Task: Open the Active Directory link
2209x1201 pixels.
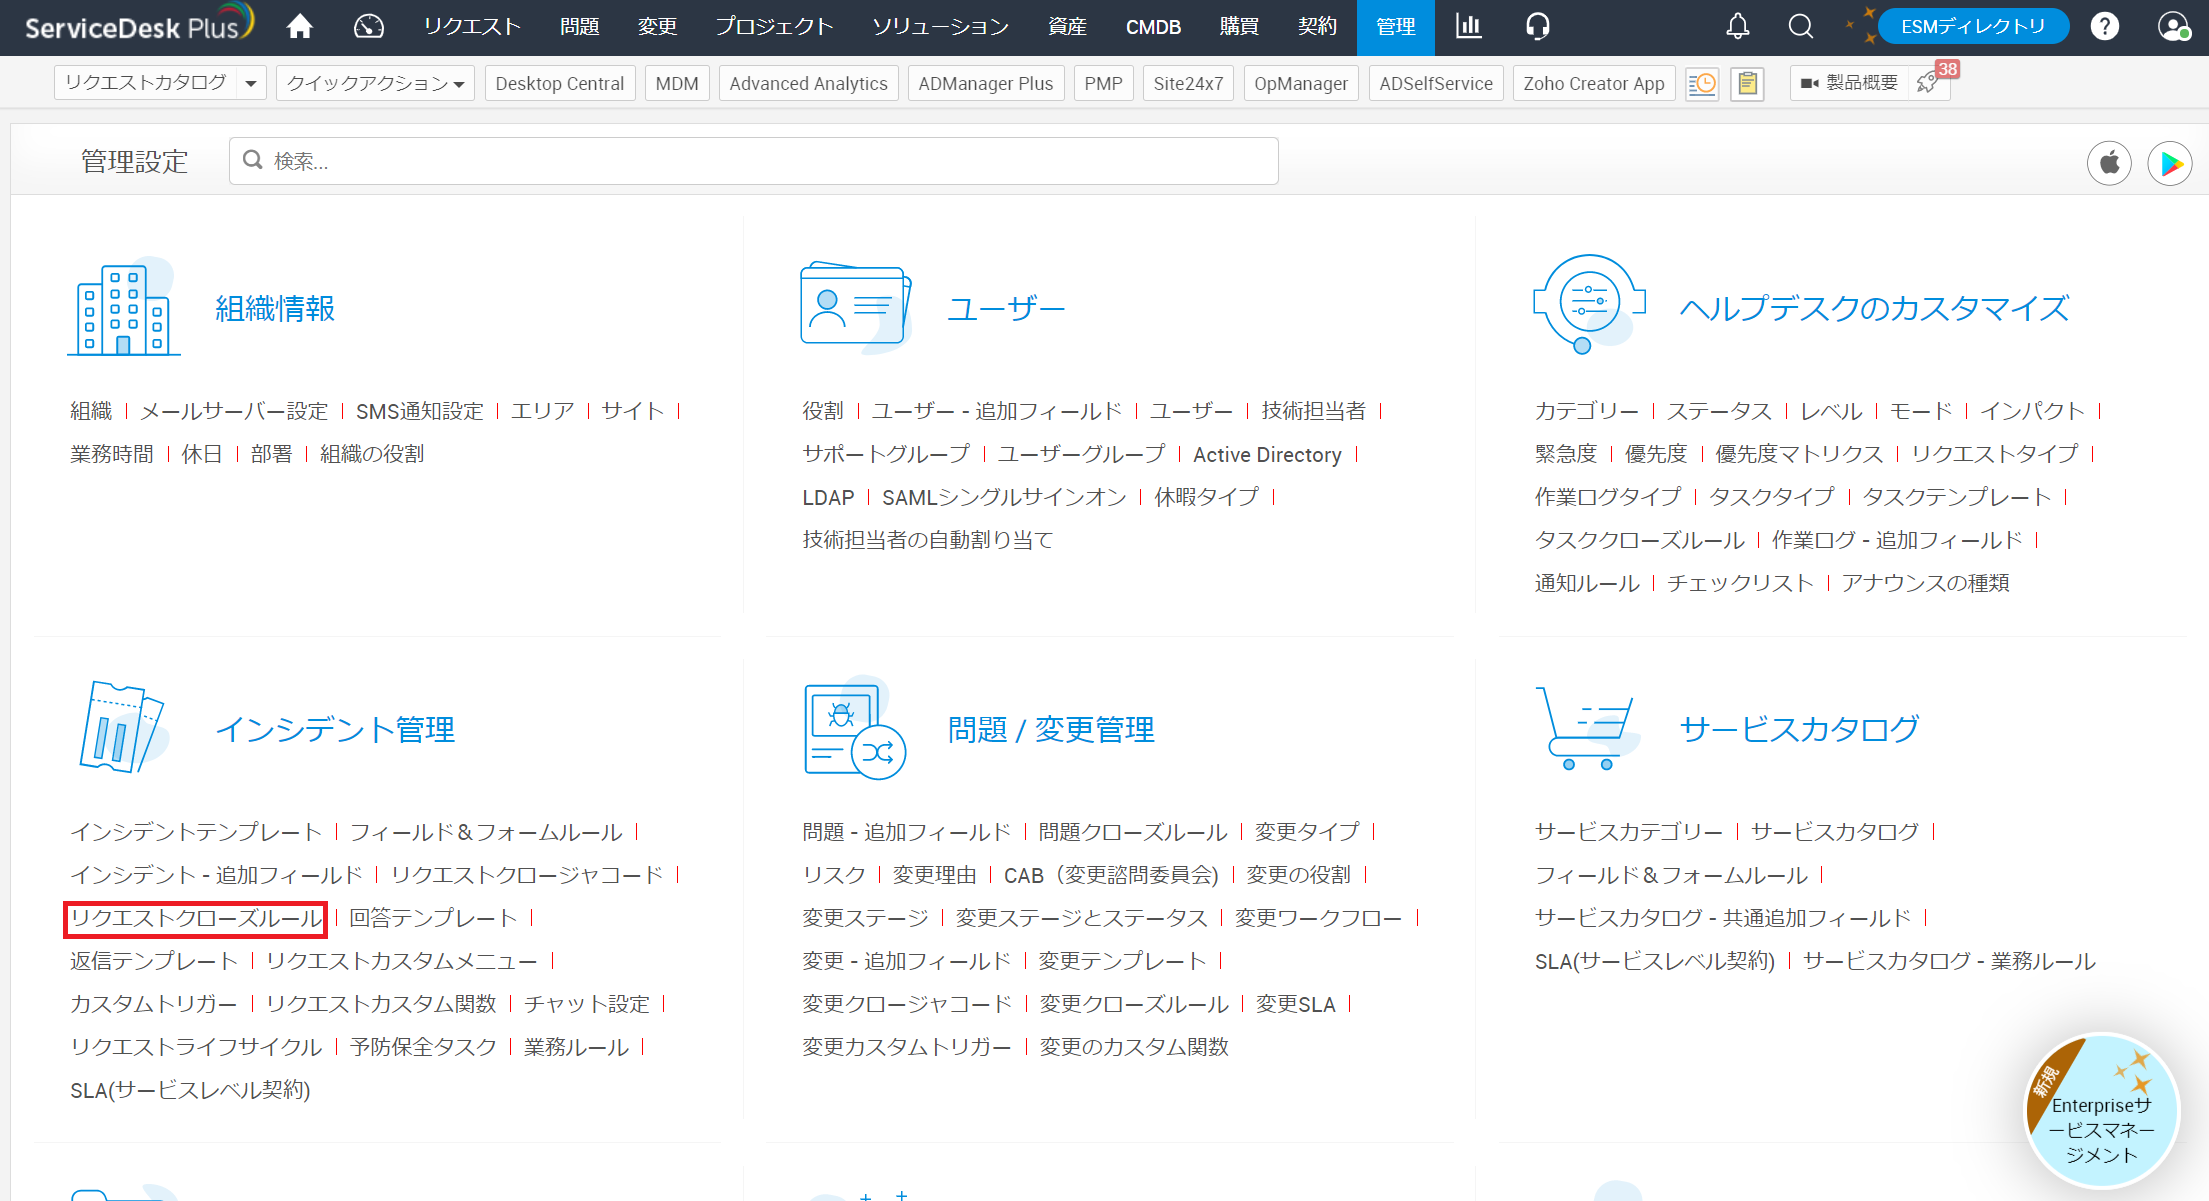Action: tap(1266, 455)
